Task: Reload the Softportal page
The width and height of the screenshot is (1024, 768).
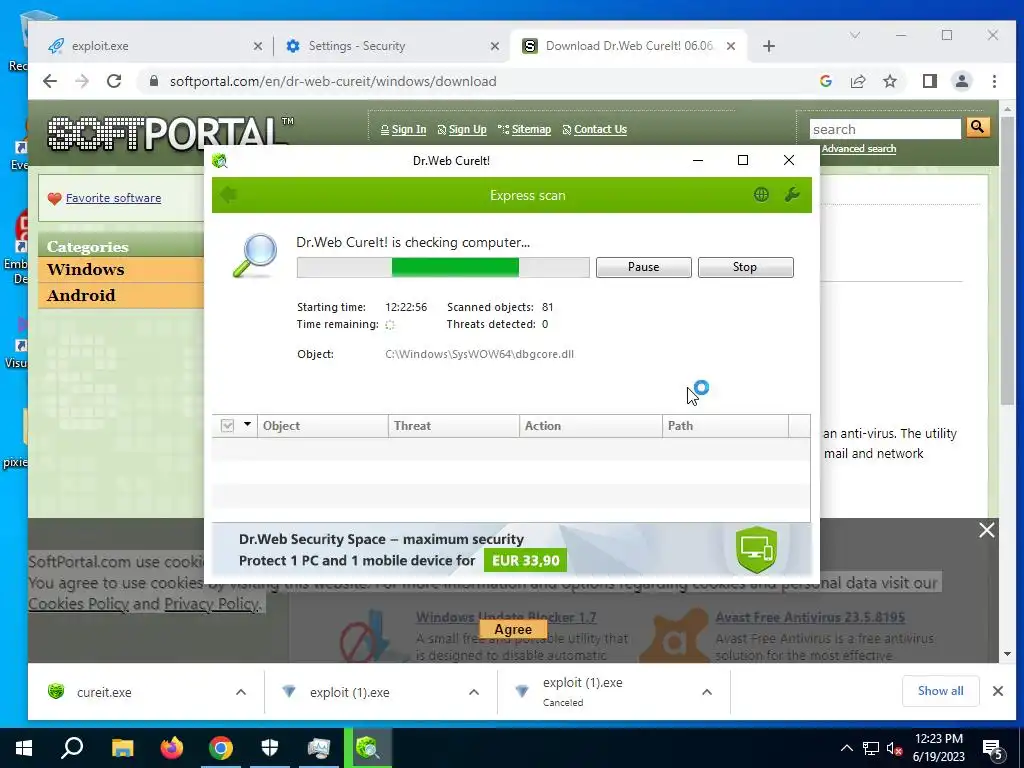Action: tap(114, 81)
